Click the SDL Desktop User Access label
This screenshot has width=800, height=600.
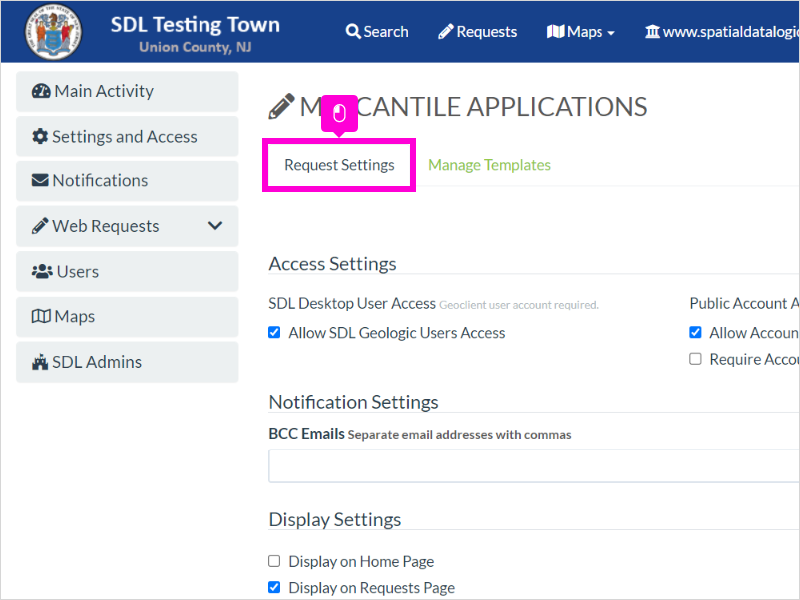pos(352,304)
